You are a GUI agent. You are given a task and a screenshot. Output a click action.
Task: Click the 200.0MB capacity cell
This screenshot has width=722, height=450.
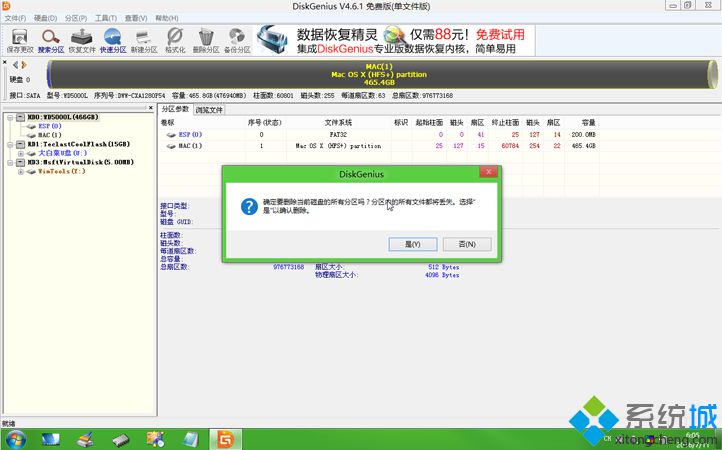click(x=583, y=134)
